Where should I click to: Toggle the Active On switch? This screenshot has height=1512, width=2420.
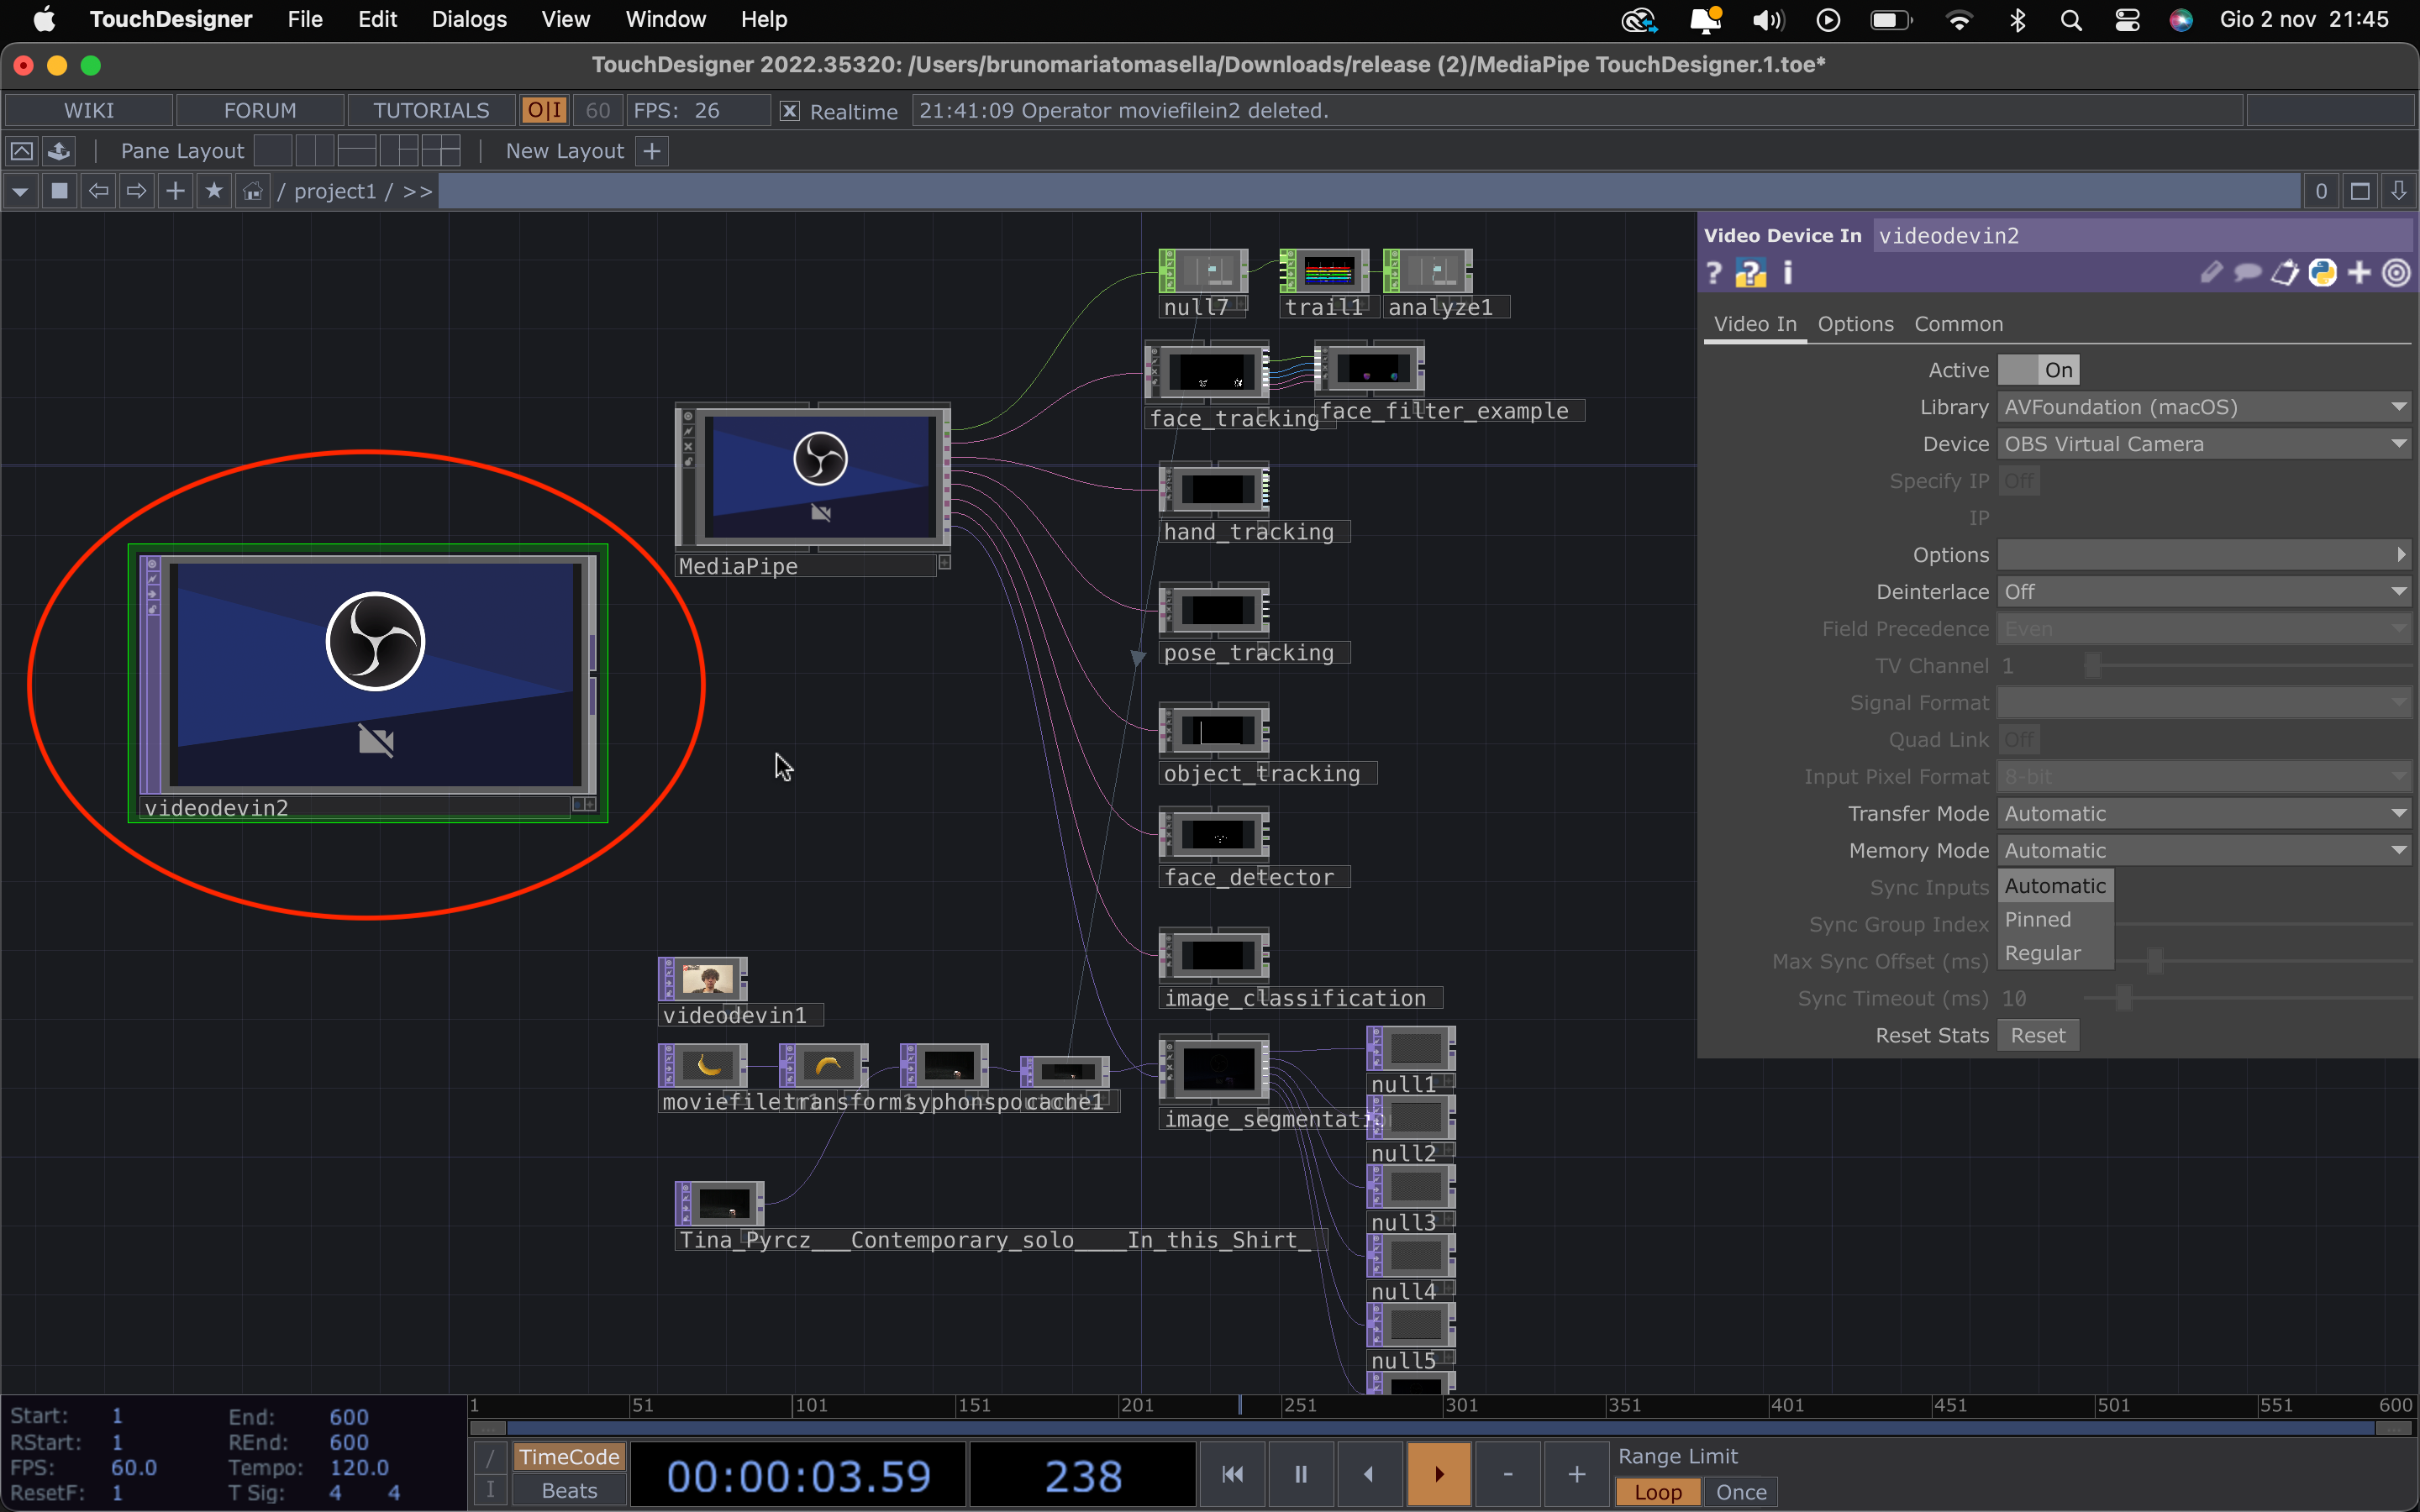2038,370
